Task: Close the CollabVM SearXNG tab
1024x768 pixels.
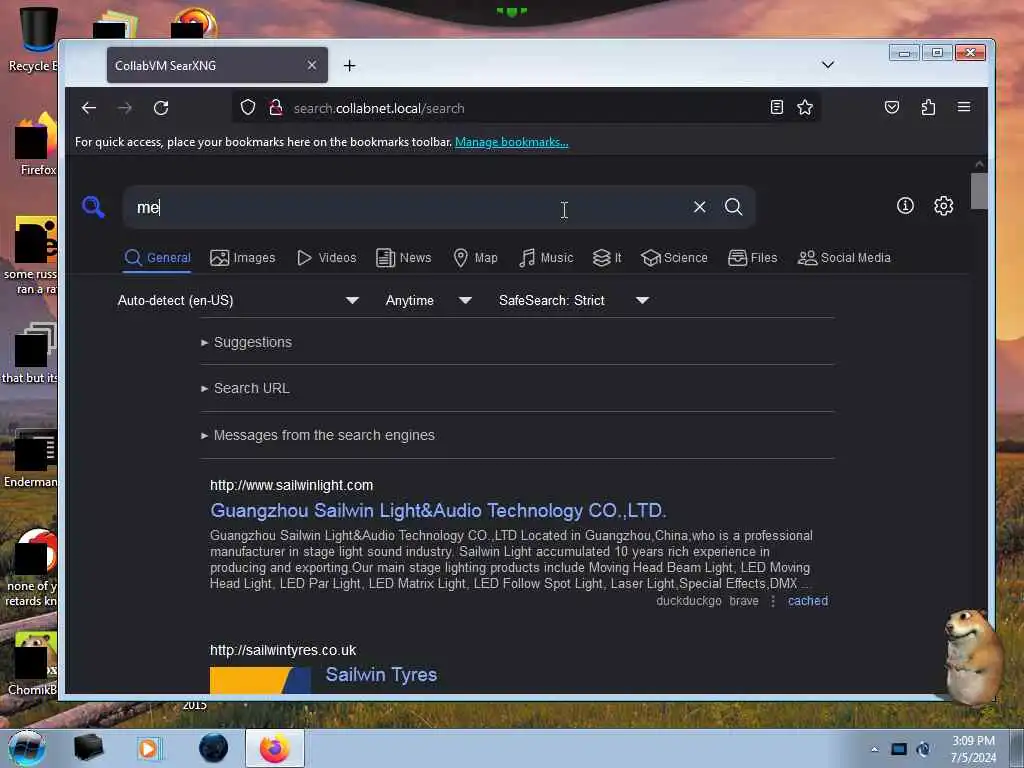Action: [312, 65]
